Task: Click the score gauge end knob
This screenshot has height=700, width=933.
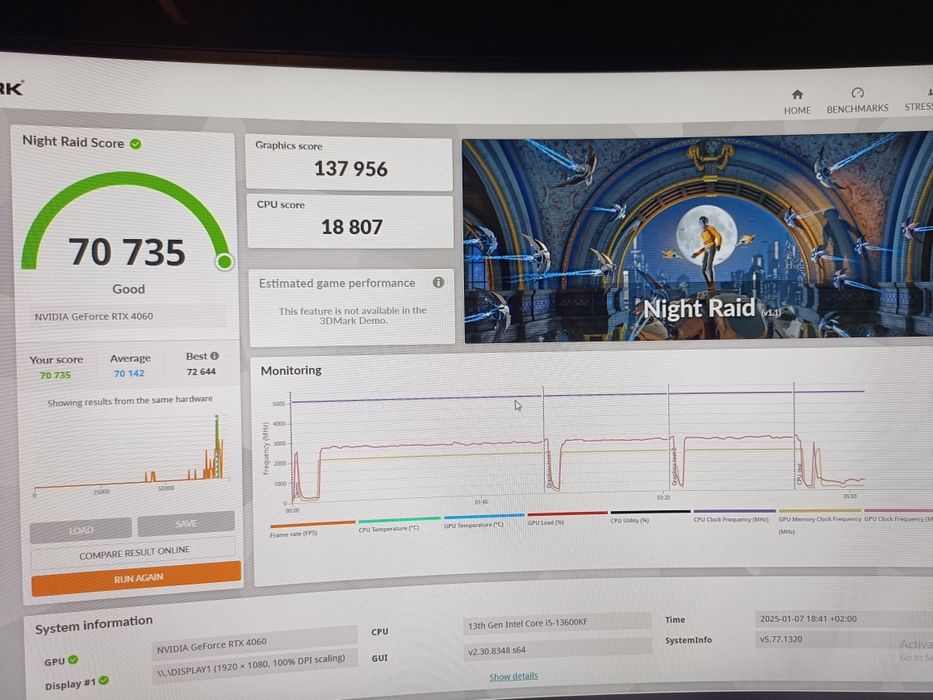Action: (225, 261)
